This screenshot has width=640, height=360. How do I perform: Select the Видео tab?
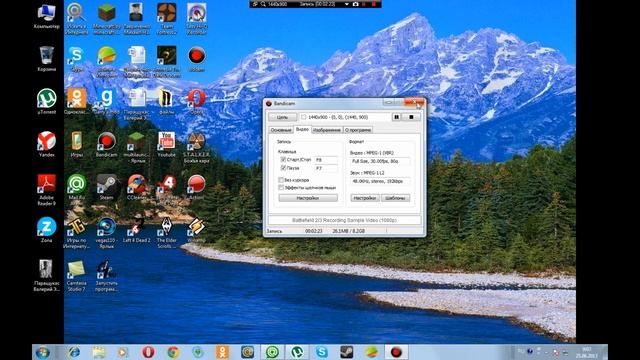point(302,129)
